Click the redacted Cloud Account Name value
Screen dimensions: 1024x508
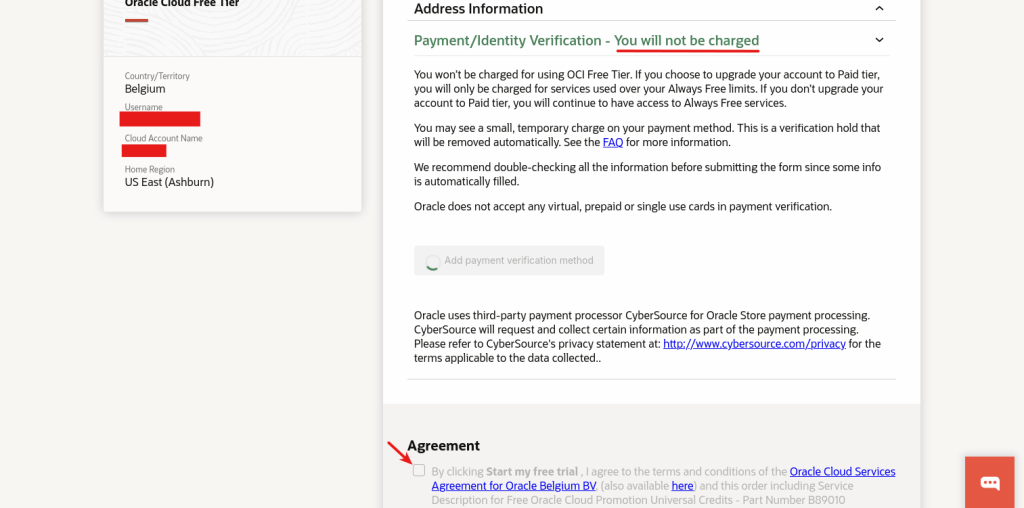click(x=144, y=151)
